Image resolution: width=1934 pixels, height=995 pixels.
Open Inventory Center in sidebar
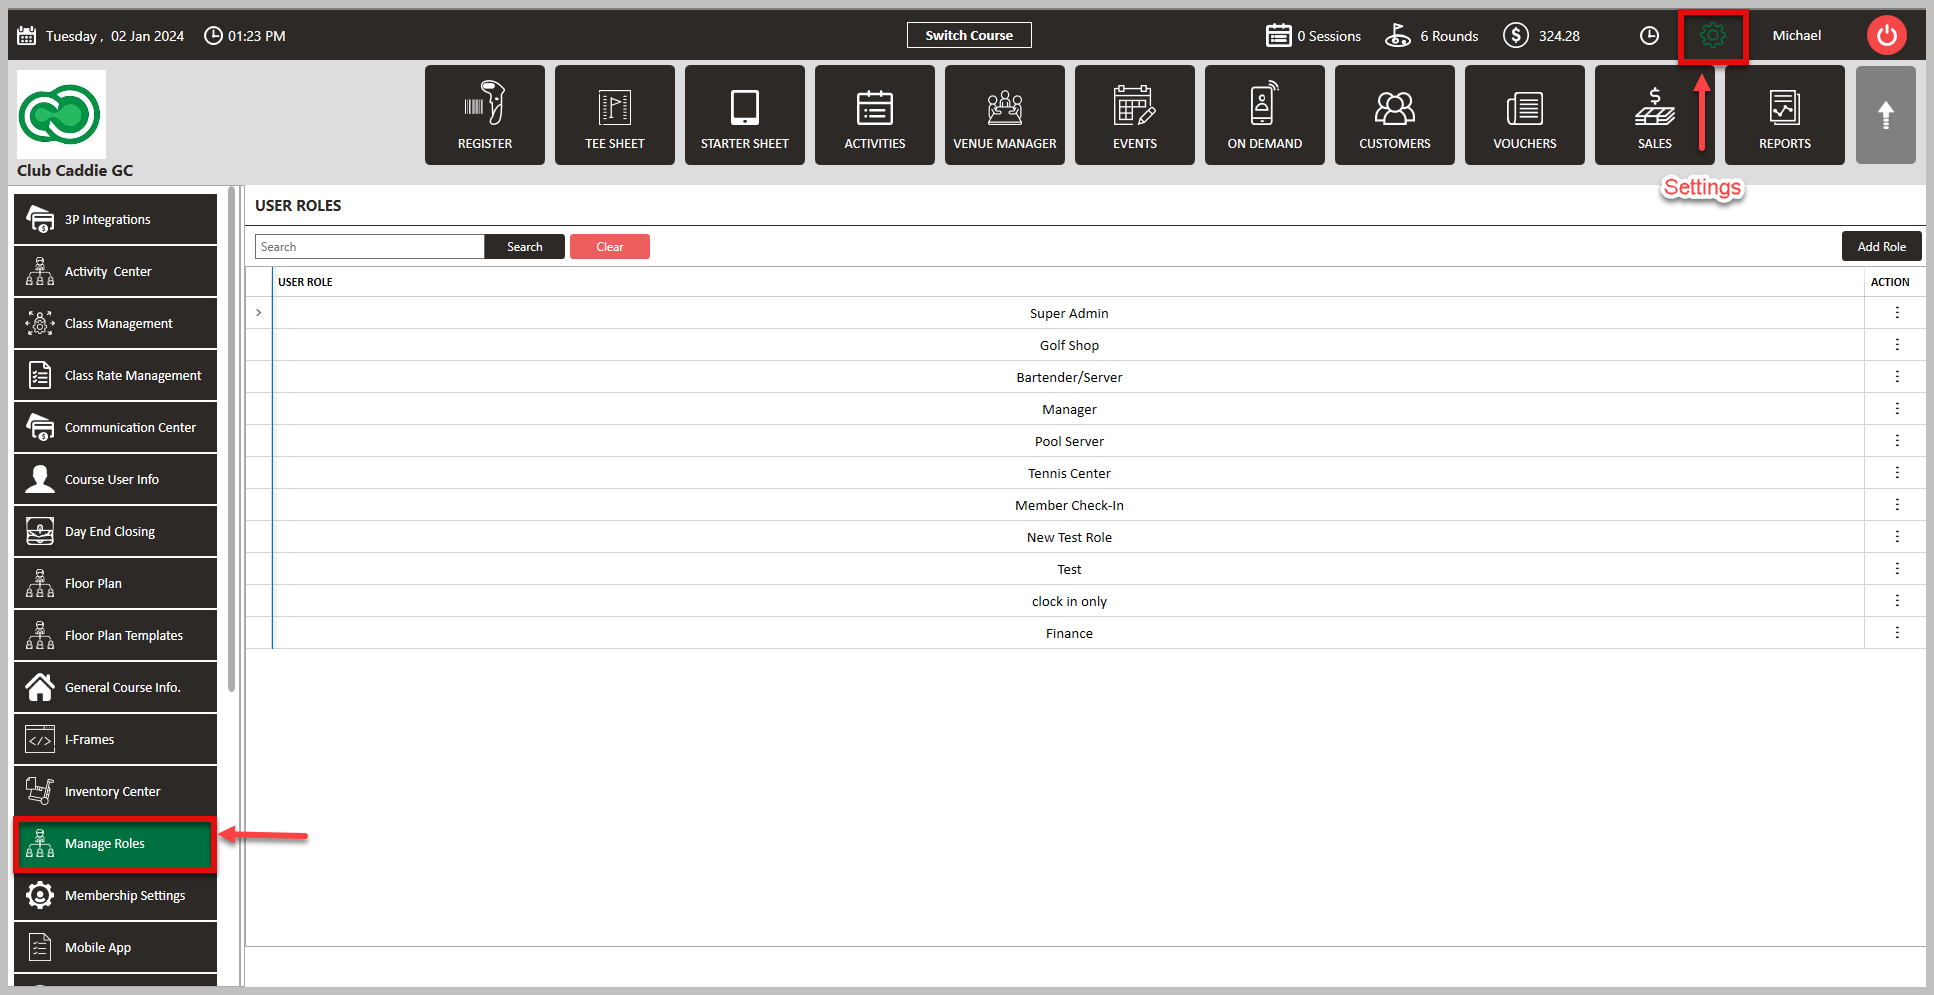coord(115,791)
